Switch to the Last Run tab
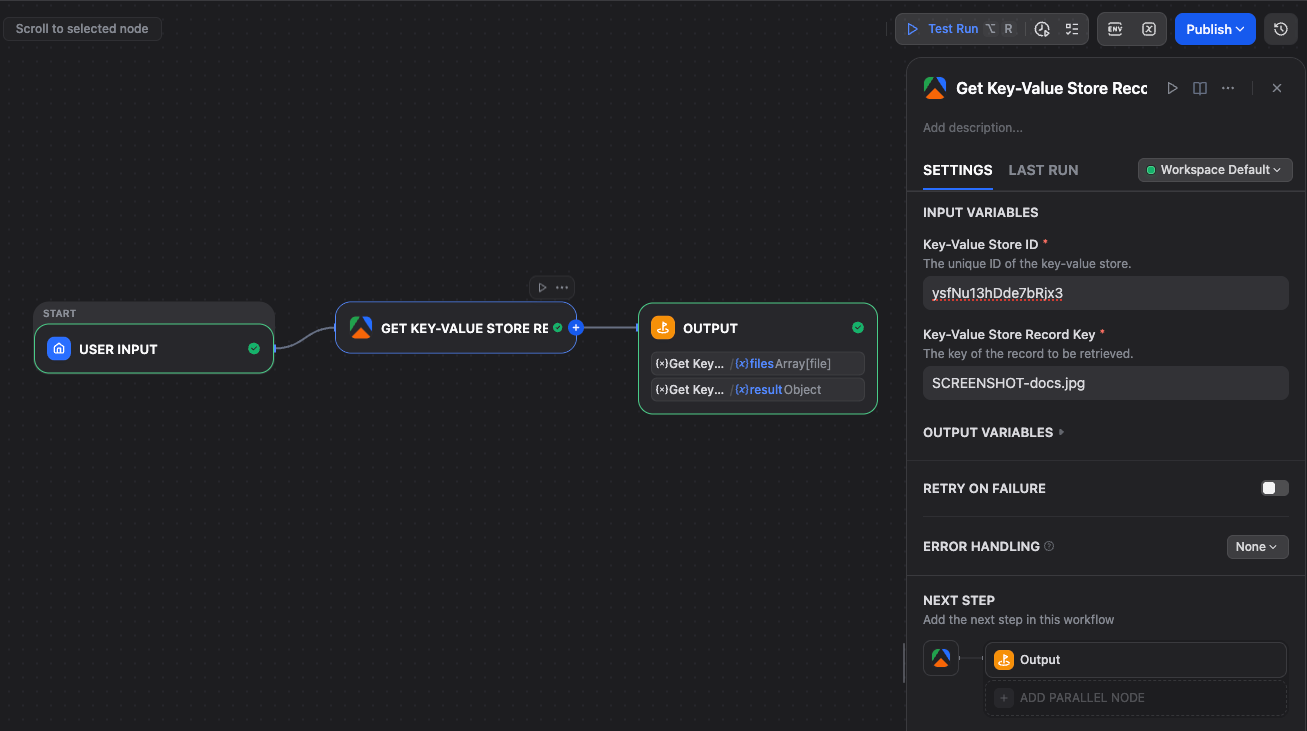The image size is (1307, 731). [x=1043, y=170]
